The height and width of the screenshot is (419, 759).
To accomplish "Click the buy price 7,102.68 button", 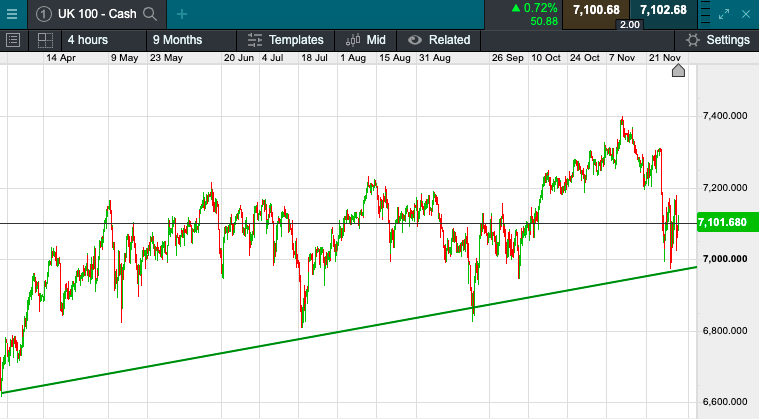I will pyautogui.click(x=663, y=10).
